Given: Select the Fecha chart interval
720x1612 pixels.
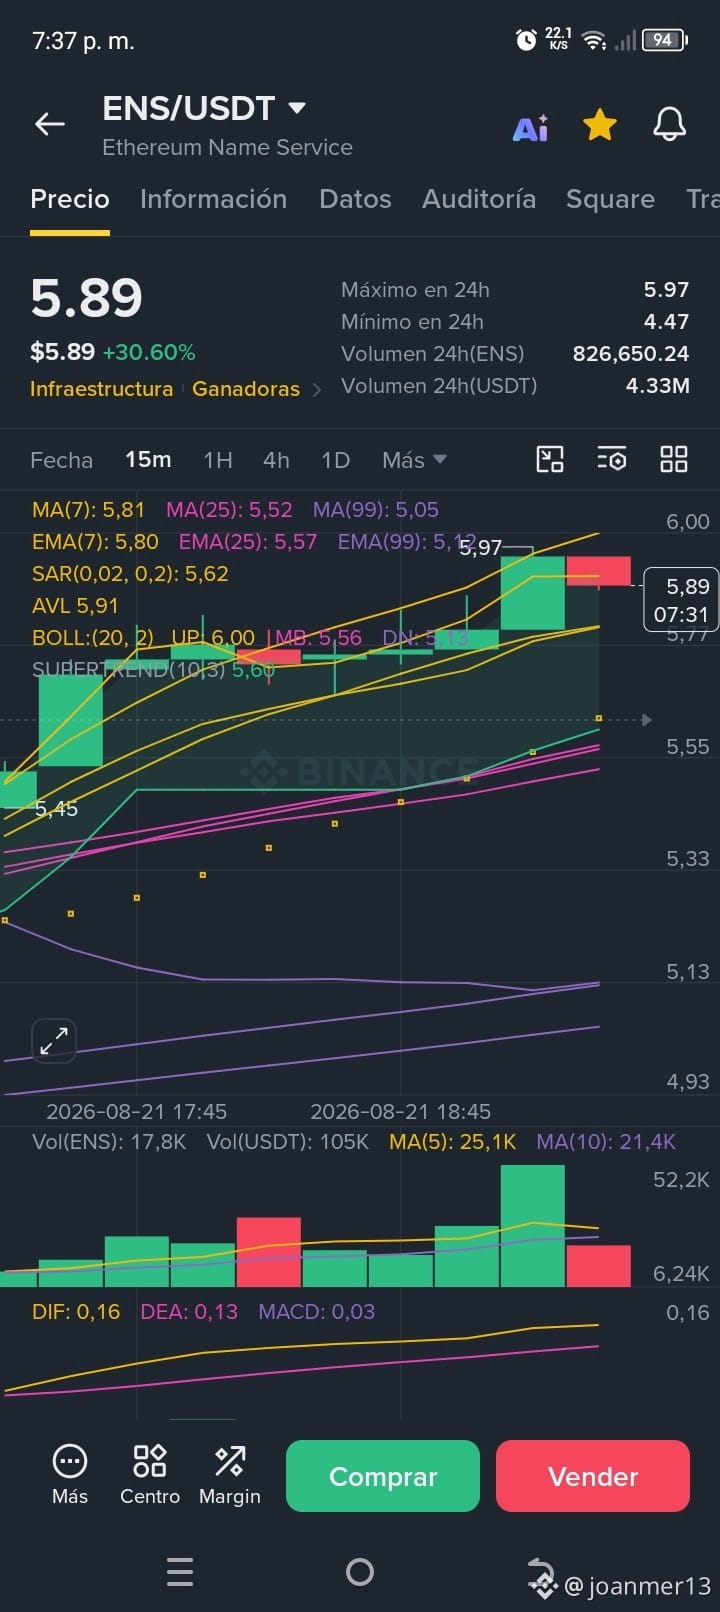Looking at the screenshot, I should 61,460.
